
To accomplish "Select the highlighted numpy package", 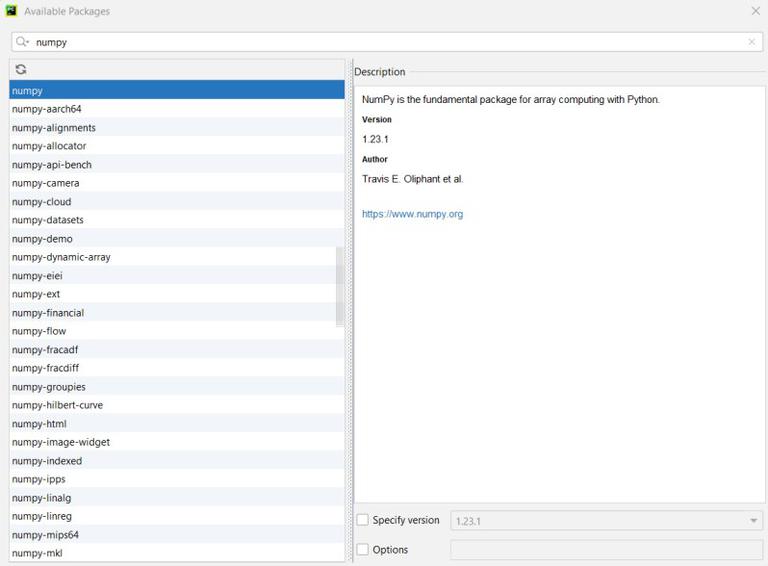I will pyautogui.click(x=177, y=90).
